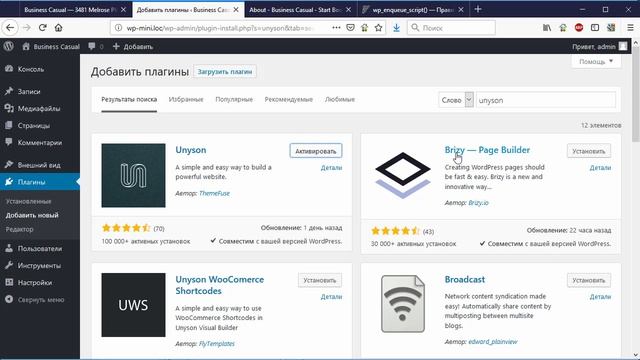Open the Brizy.io author link

[478, 203]
